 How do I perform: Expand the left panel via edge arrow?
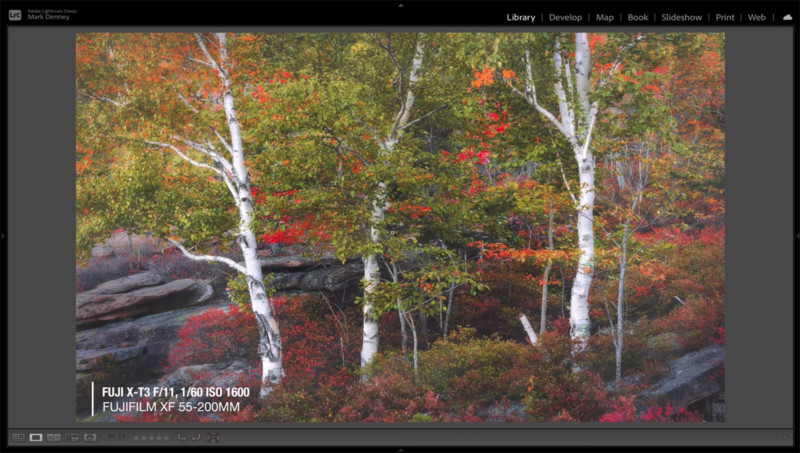[3, 236]
